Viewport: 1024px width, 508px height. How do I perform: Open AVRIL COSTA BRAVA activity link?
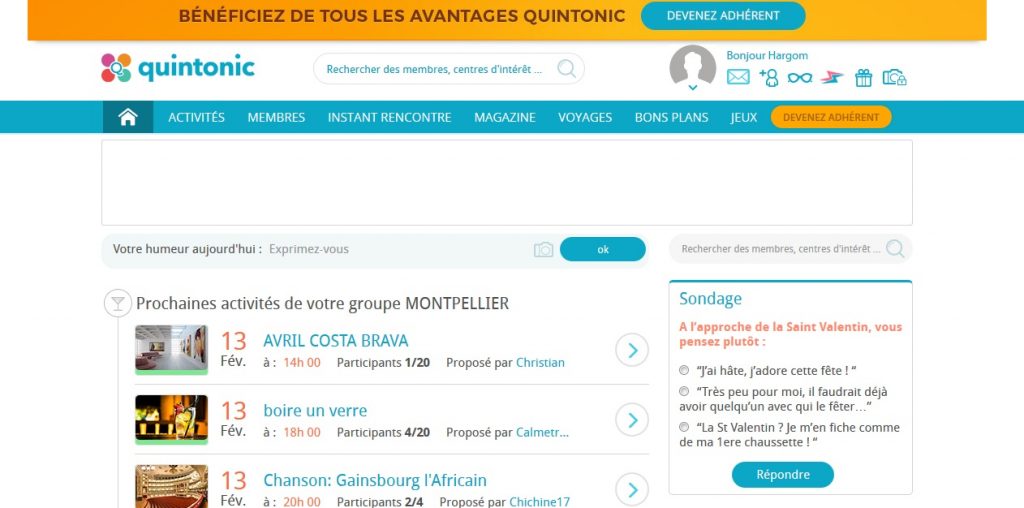[x=336, y=341]
